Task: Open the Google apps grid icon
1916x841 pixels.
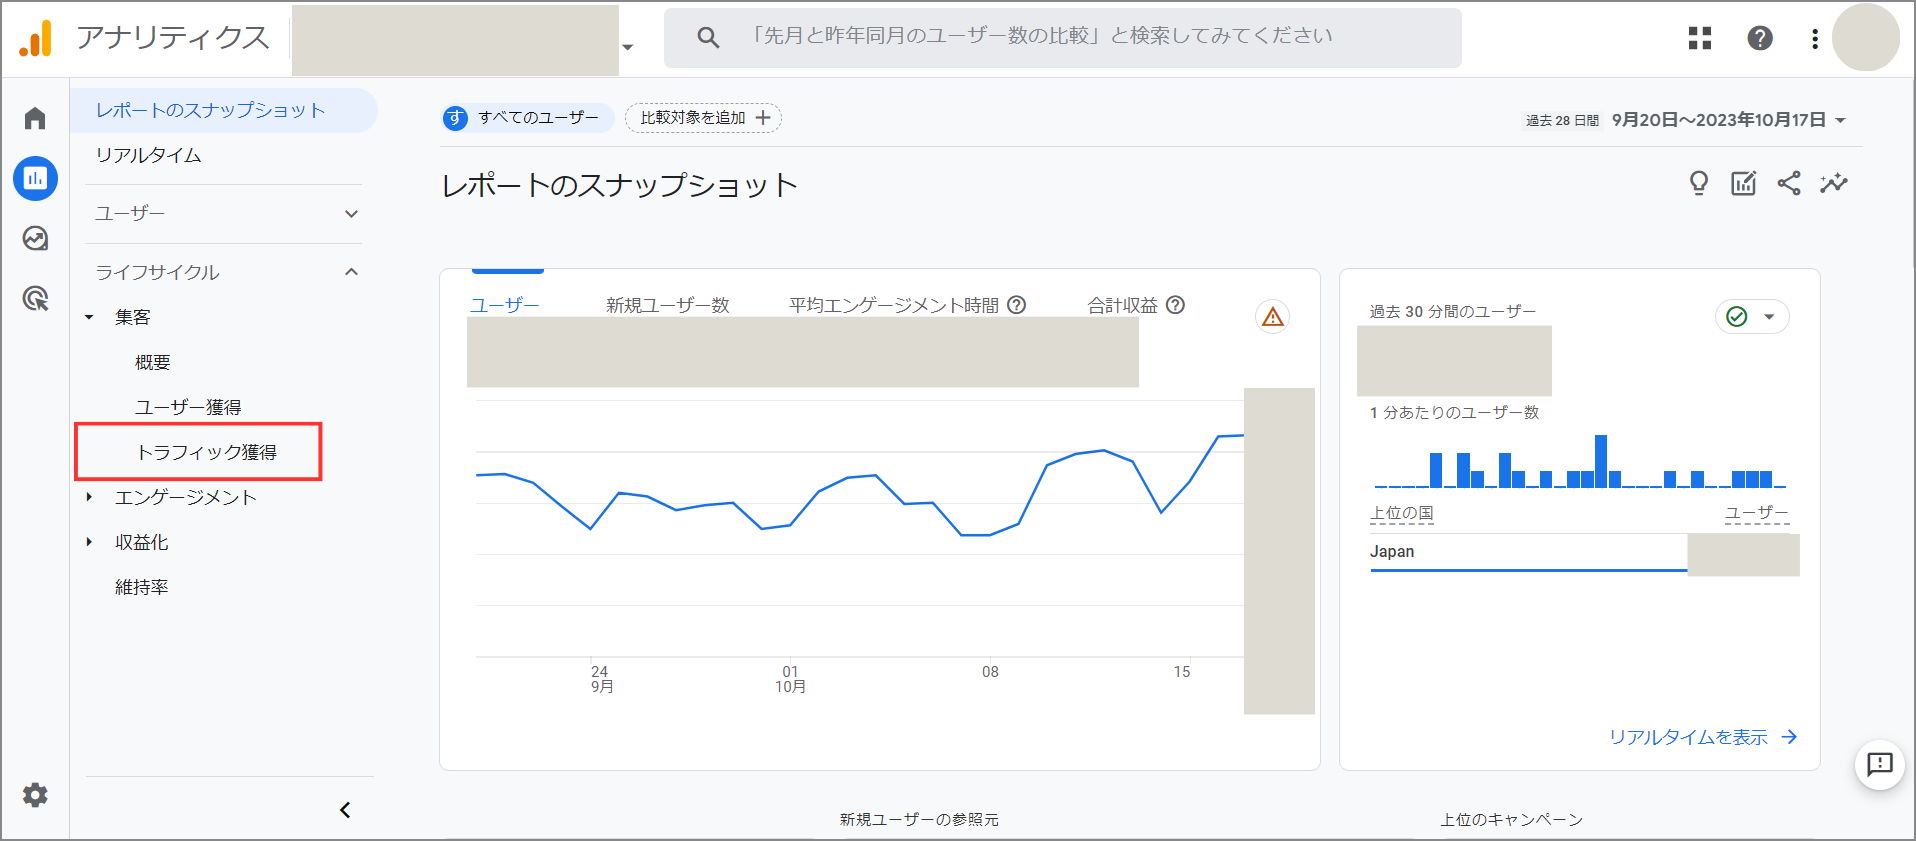Action: point(1700,38)
